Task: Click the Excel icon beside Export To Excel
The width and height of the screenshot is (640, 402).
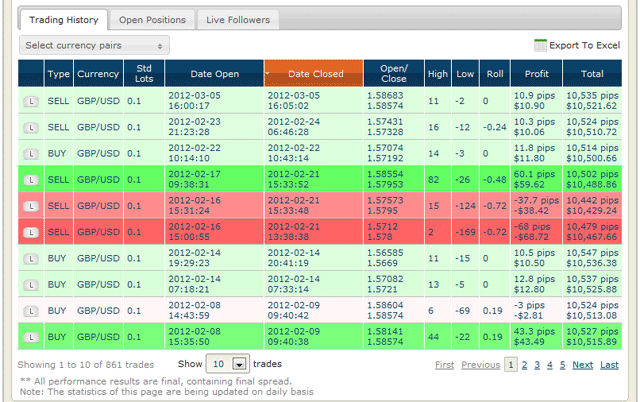Action: 540,45
